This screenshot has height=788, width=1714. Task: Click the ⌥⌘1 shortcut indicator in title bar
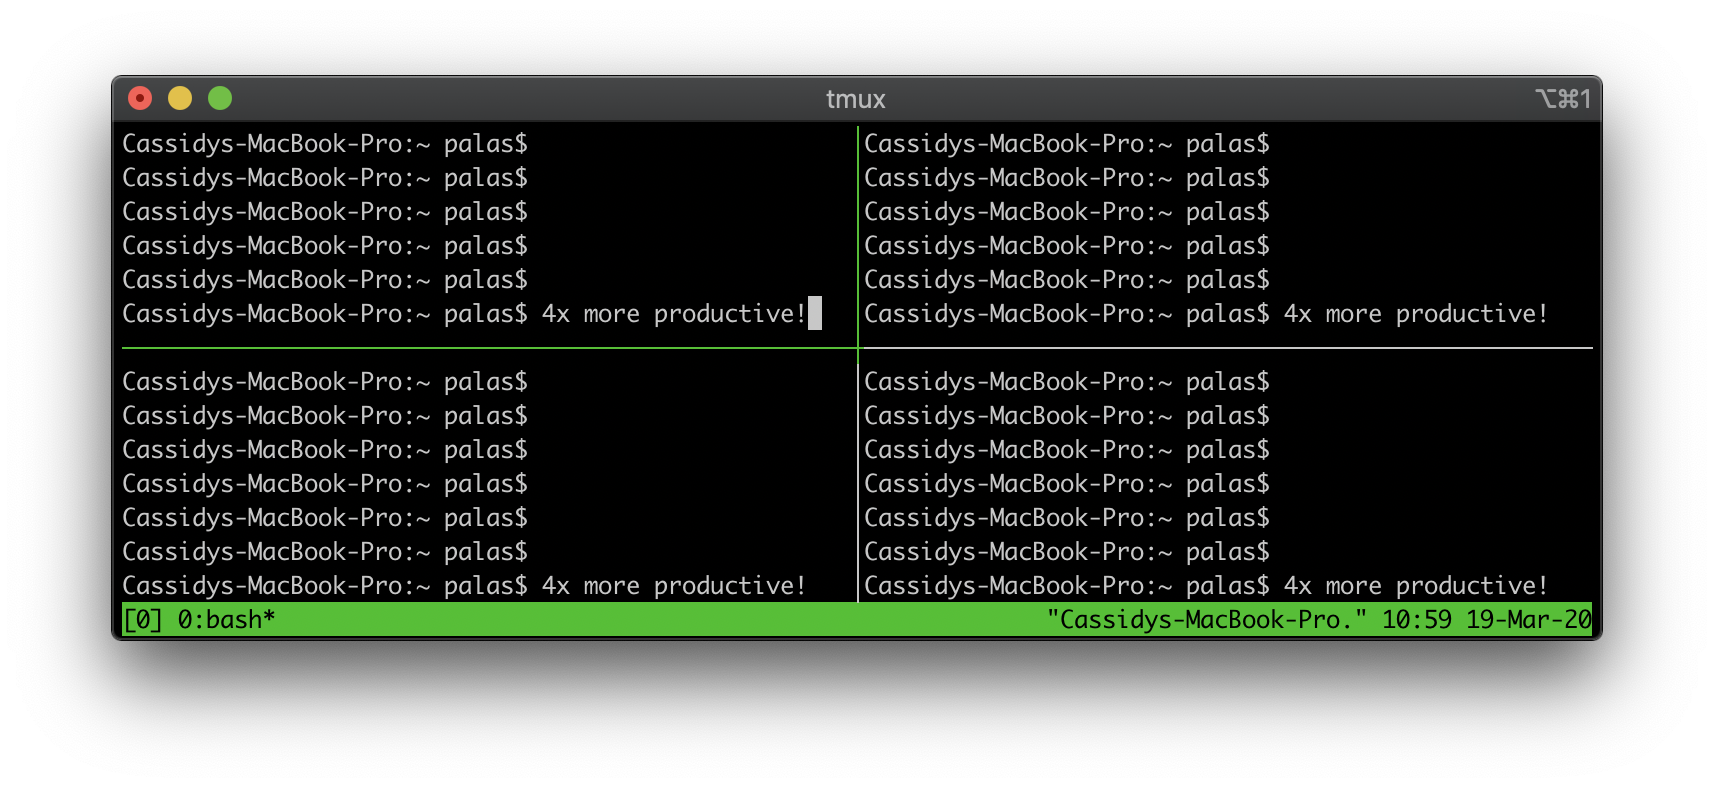tap(1563, 99)
